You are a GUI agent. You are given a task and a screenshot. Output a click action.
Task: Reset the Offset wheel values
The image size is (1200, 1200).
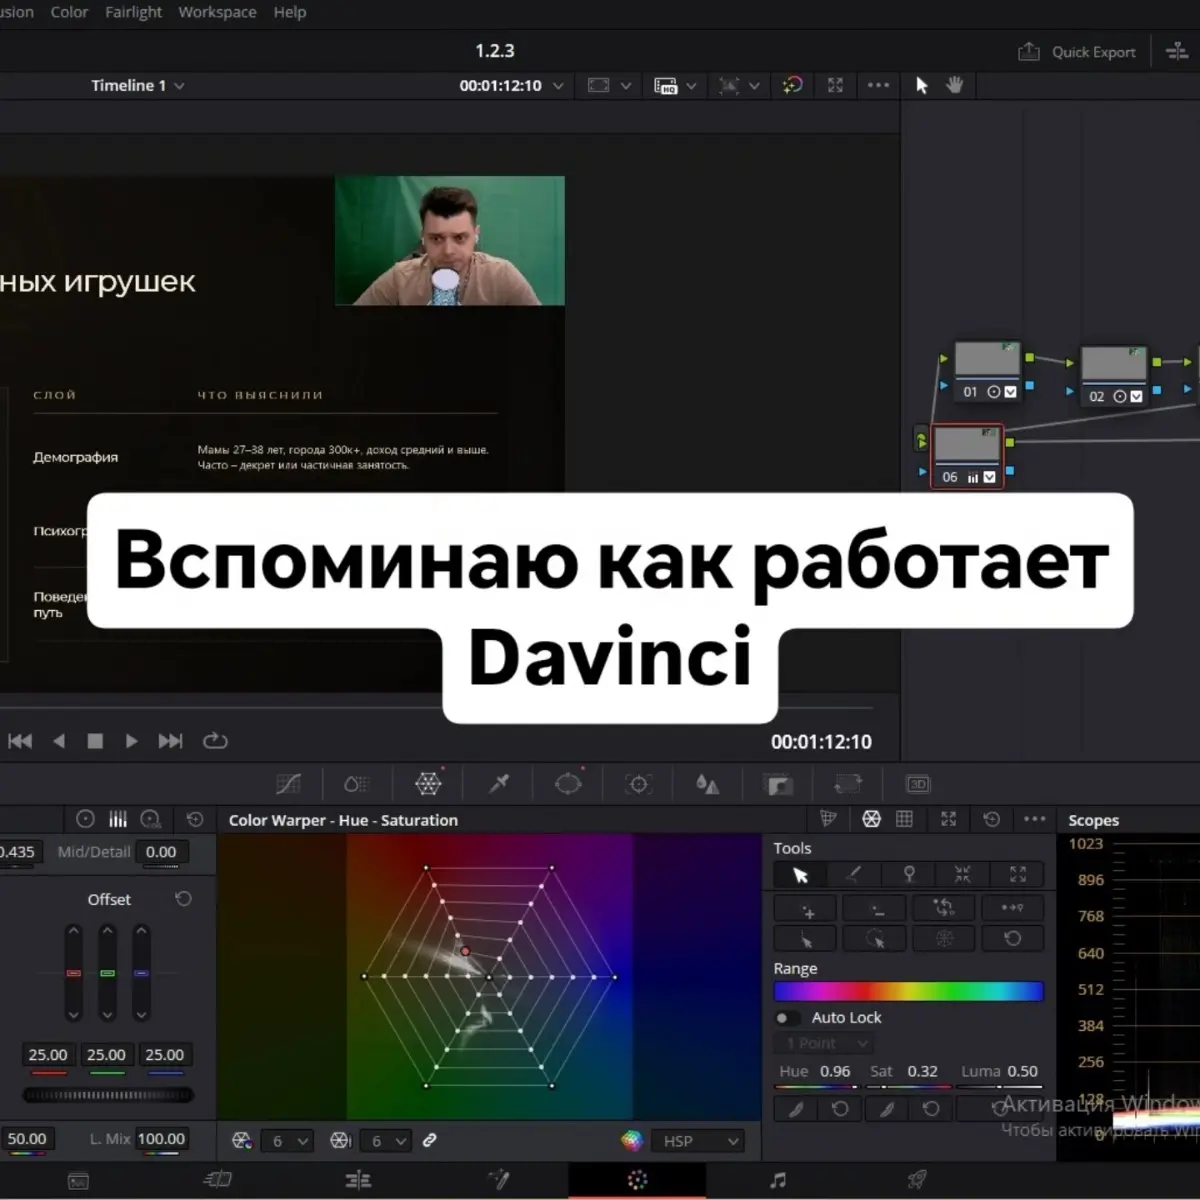[183, 899]
